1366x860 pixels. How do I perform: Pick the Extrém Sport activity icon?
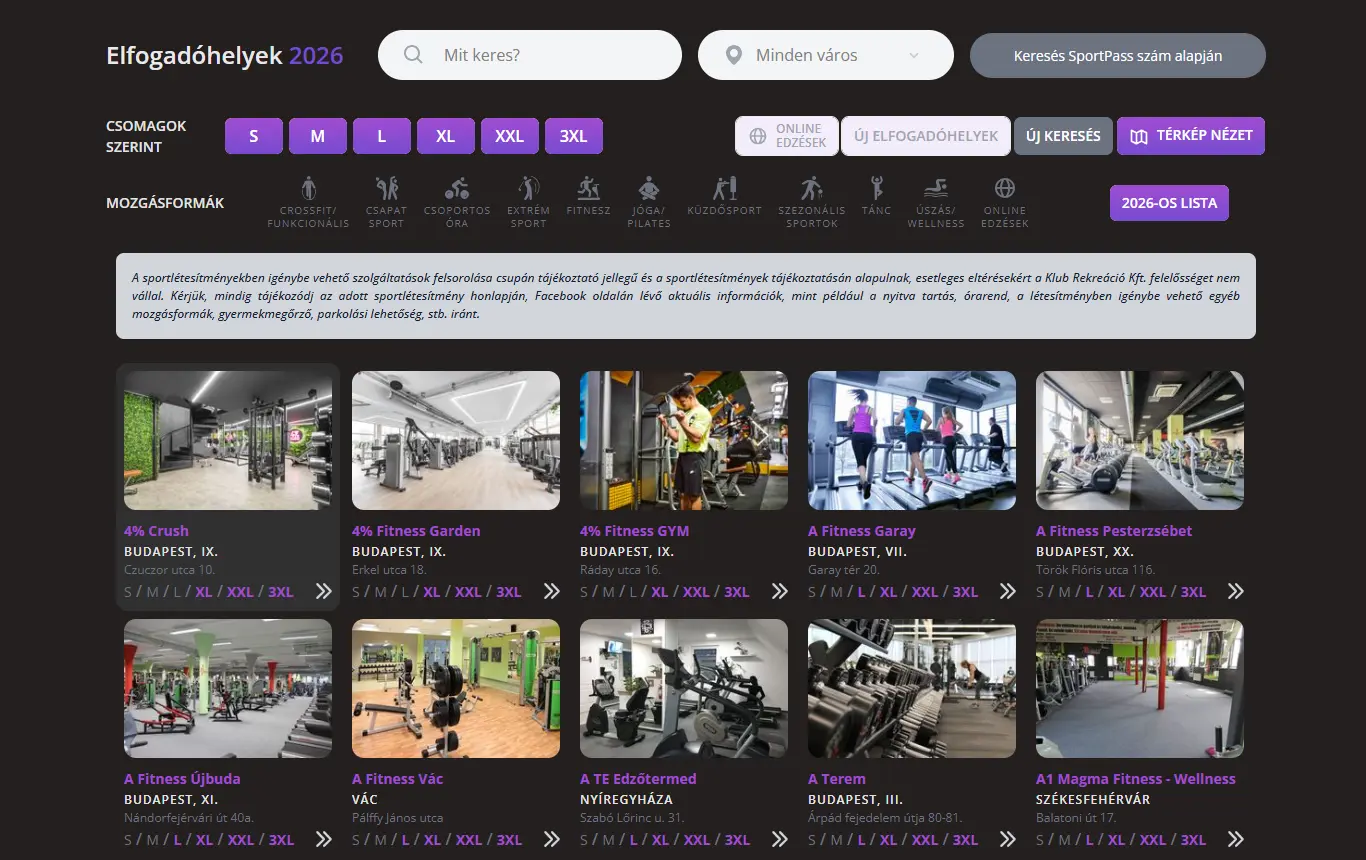pyautogui.click(x=528, y=188)
